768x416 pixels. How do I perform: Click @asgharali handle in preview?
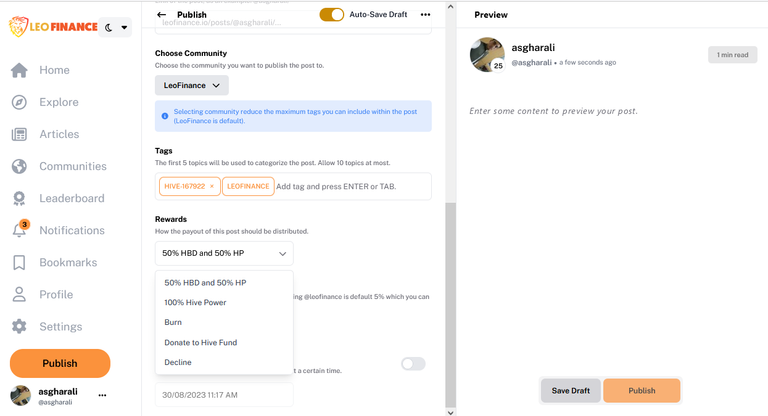[x=531, y=63]
